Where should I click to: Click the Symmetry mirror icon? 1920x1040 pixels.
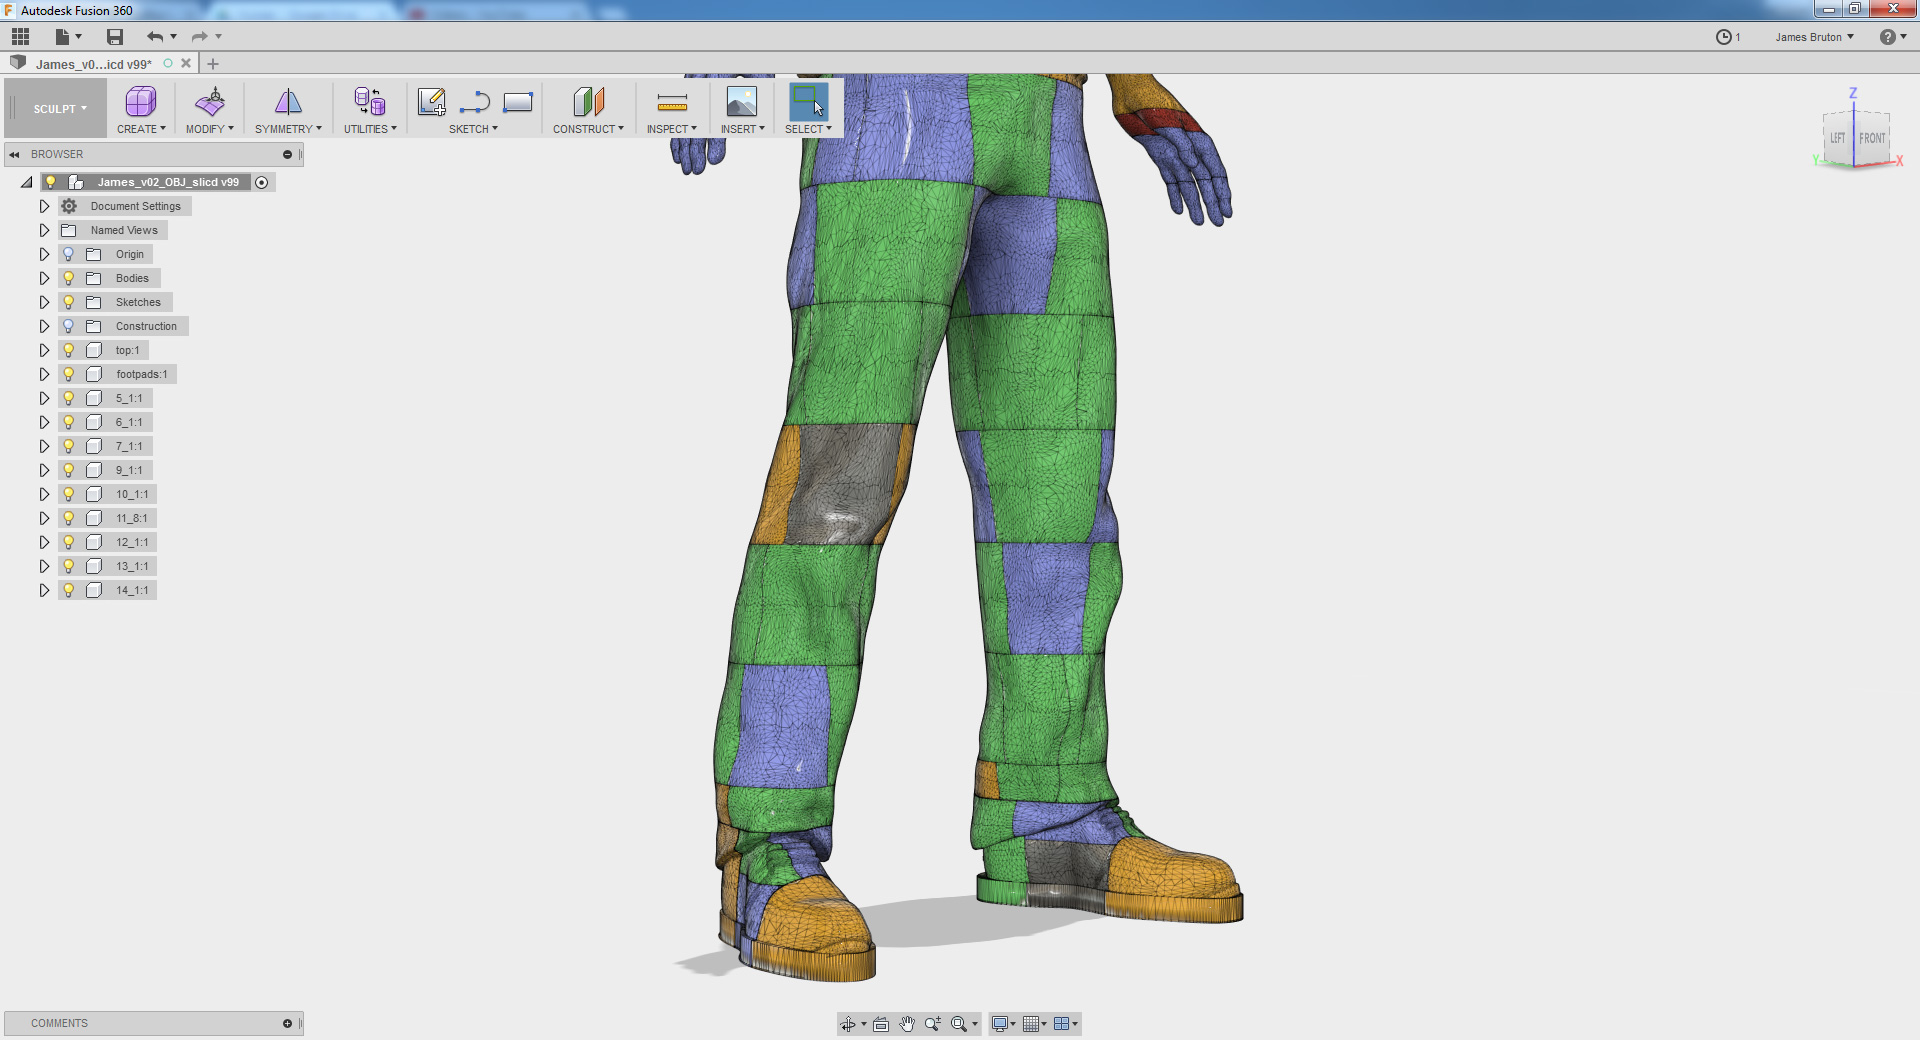coord(288,102)
